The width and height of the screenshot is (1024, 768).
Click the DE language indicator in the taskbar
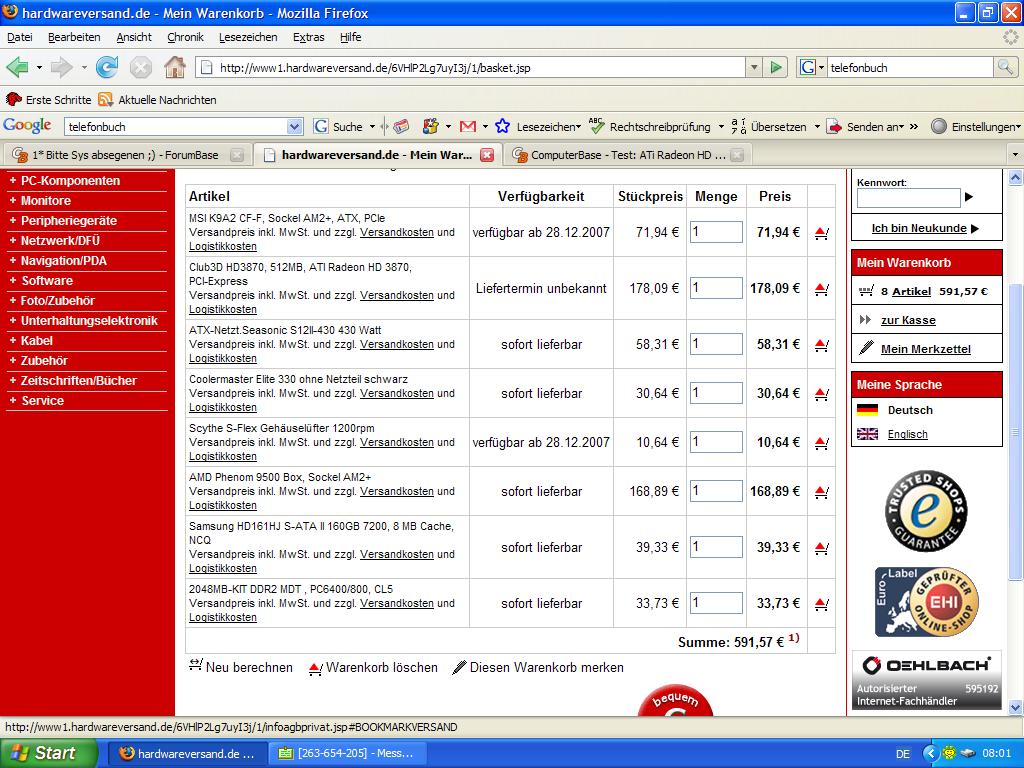click(x=903, y=754)
